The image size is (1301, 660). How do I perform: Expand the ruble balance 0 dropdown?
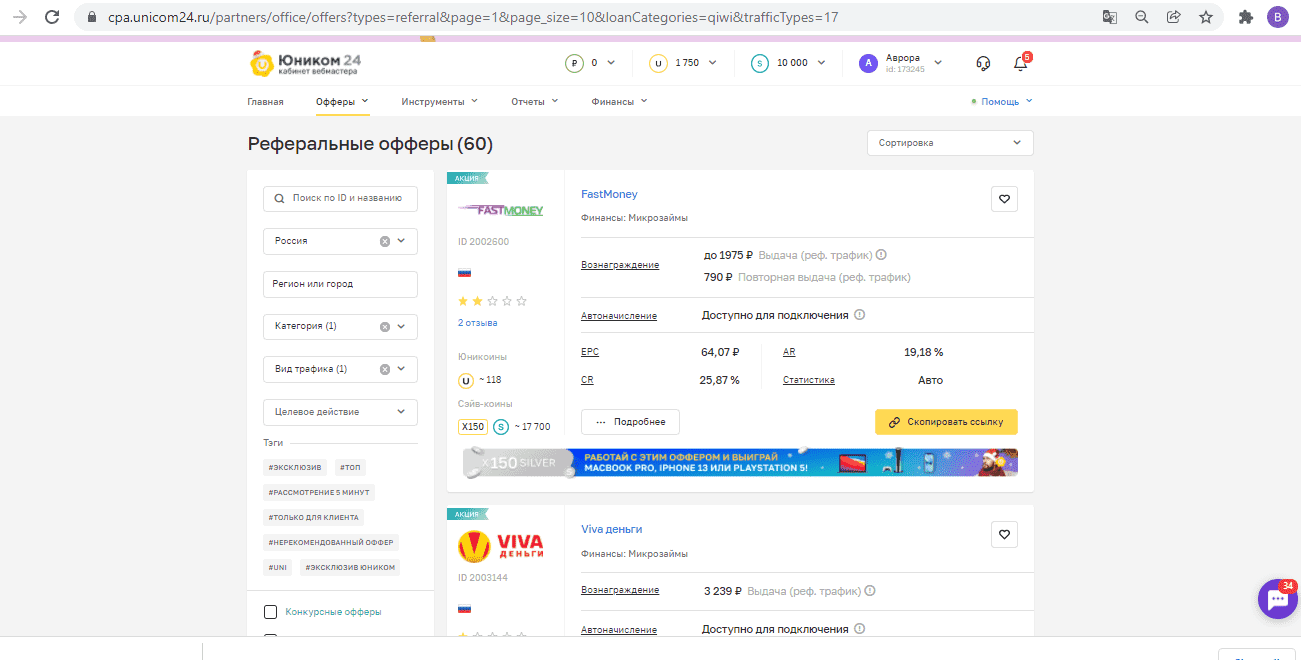pos(611,63)
